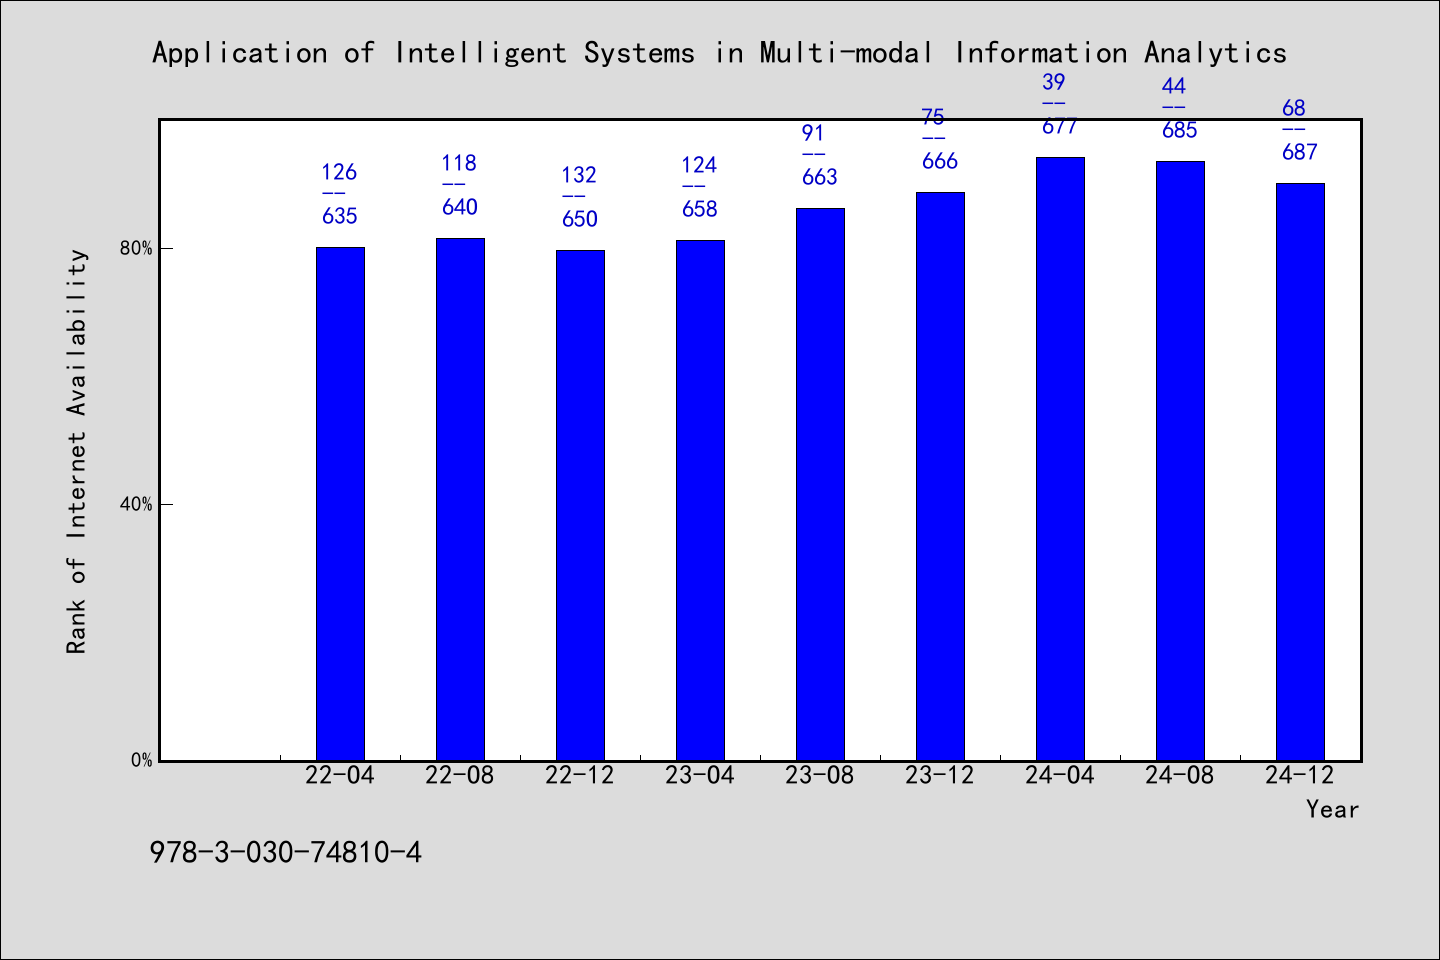1440x960 pixels.
Task: Click the data label '635'
Action: [x=340, y=216]
